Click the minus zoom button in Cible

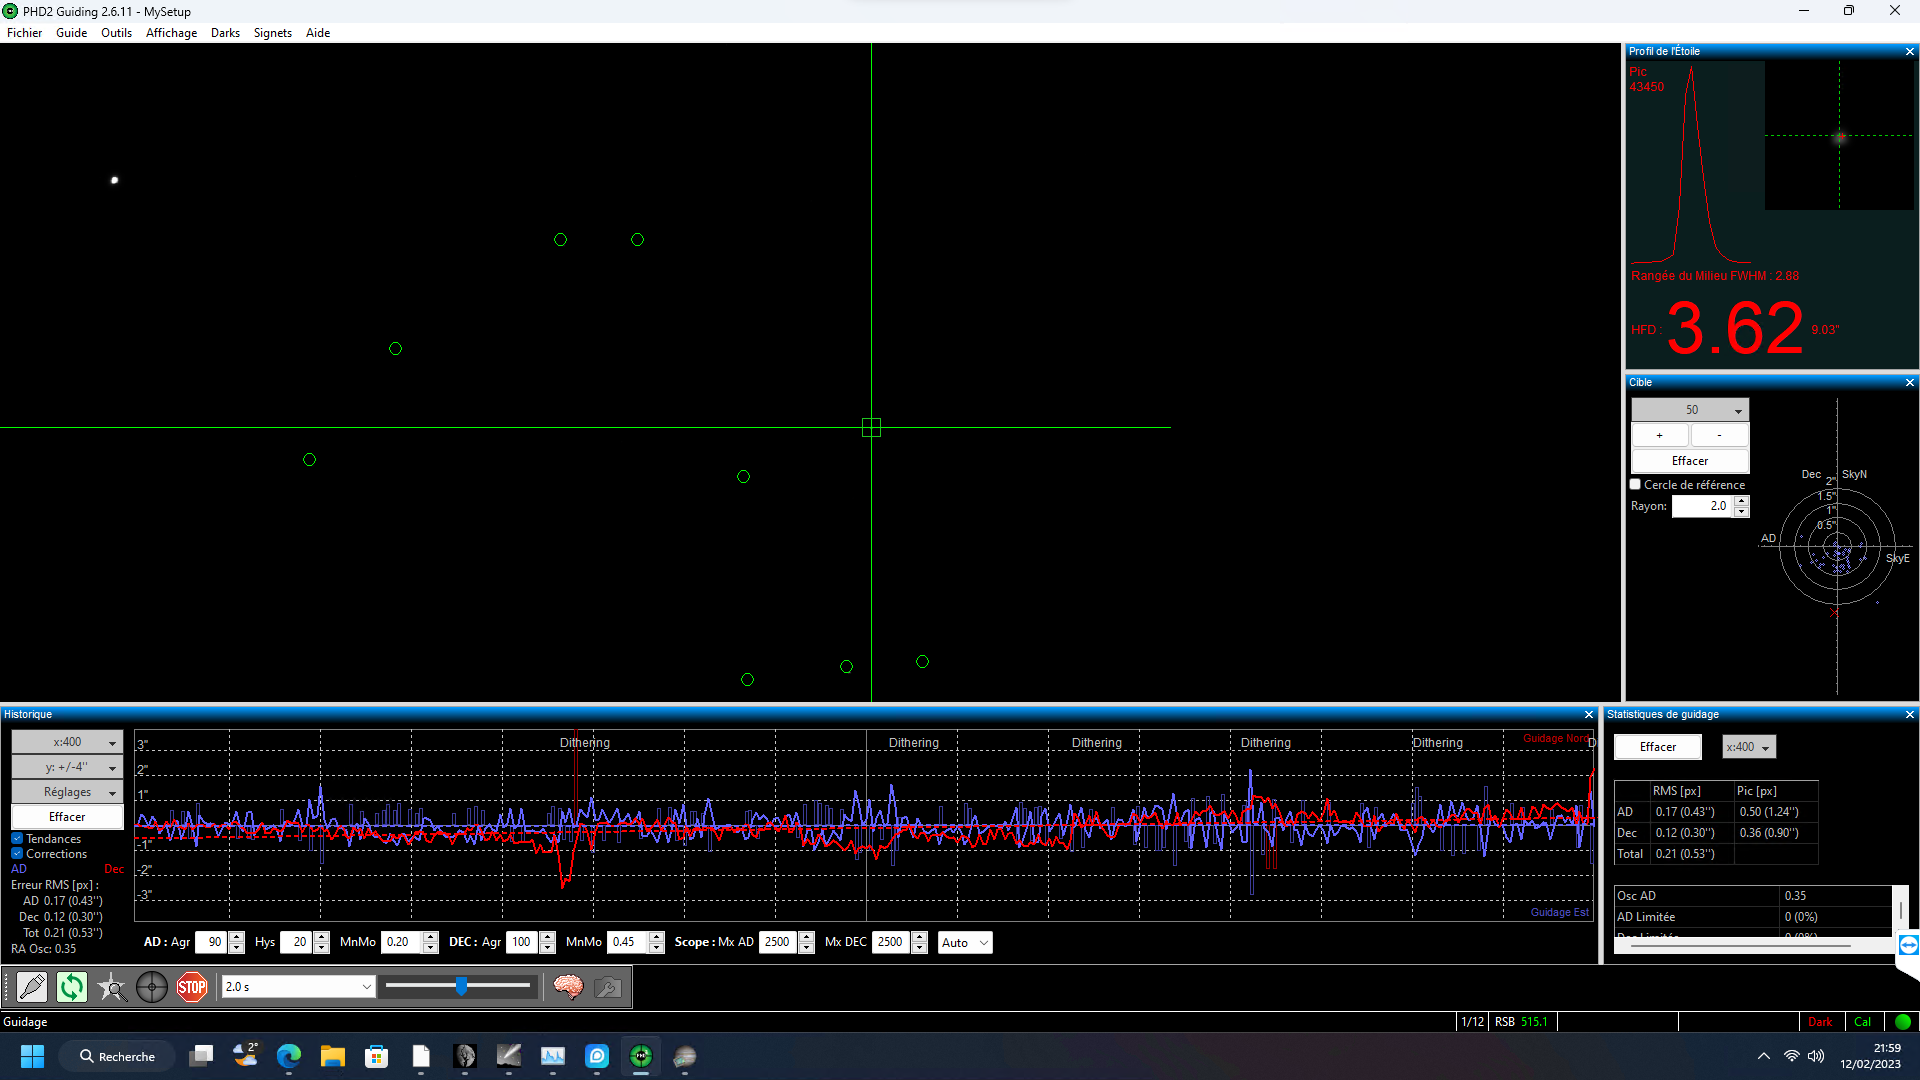tap(1720, 435)
